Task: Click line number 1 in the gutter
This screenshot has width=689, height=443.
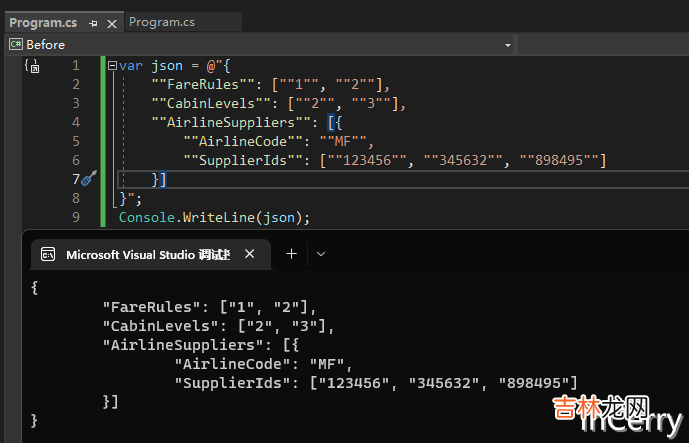Action: tap(75, 65)
